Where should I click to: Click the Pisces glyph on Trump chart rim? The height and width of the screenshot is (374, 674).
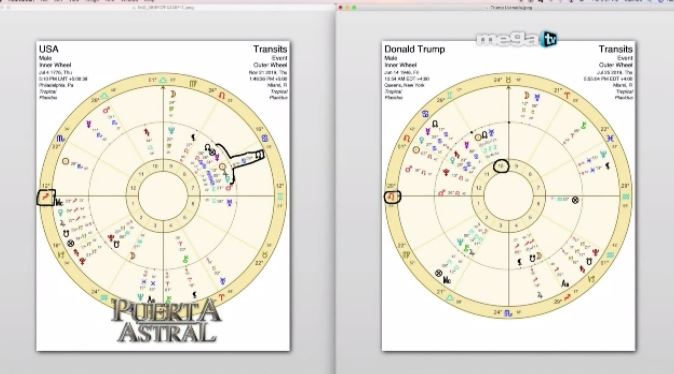610,138
